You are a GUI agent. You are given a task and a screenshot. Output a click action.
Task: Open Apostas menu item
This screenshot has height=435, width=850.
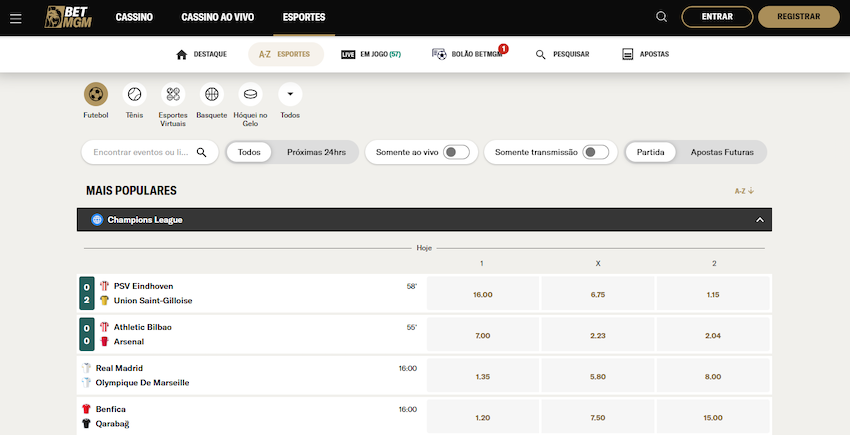[646, 54]
